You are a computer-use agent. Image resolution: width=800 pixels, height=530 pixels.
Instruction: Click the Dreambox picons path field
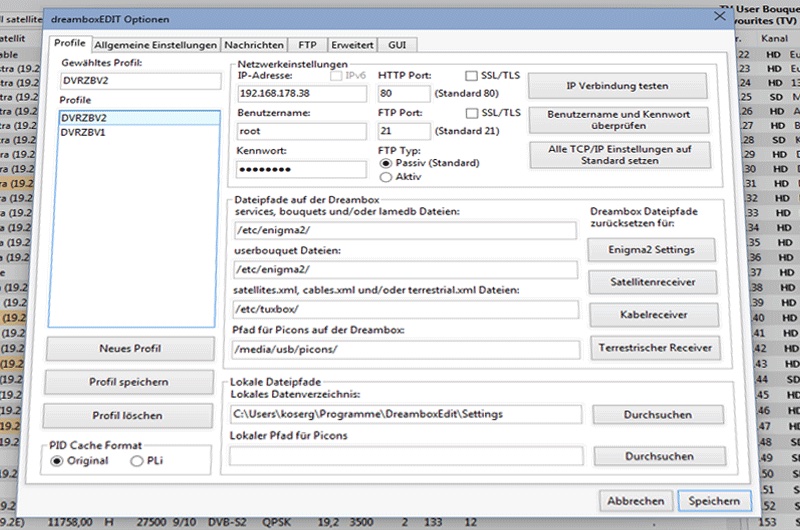406,349
